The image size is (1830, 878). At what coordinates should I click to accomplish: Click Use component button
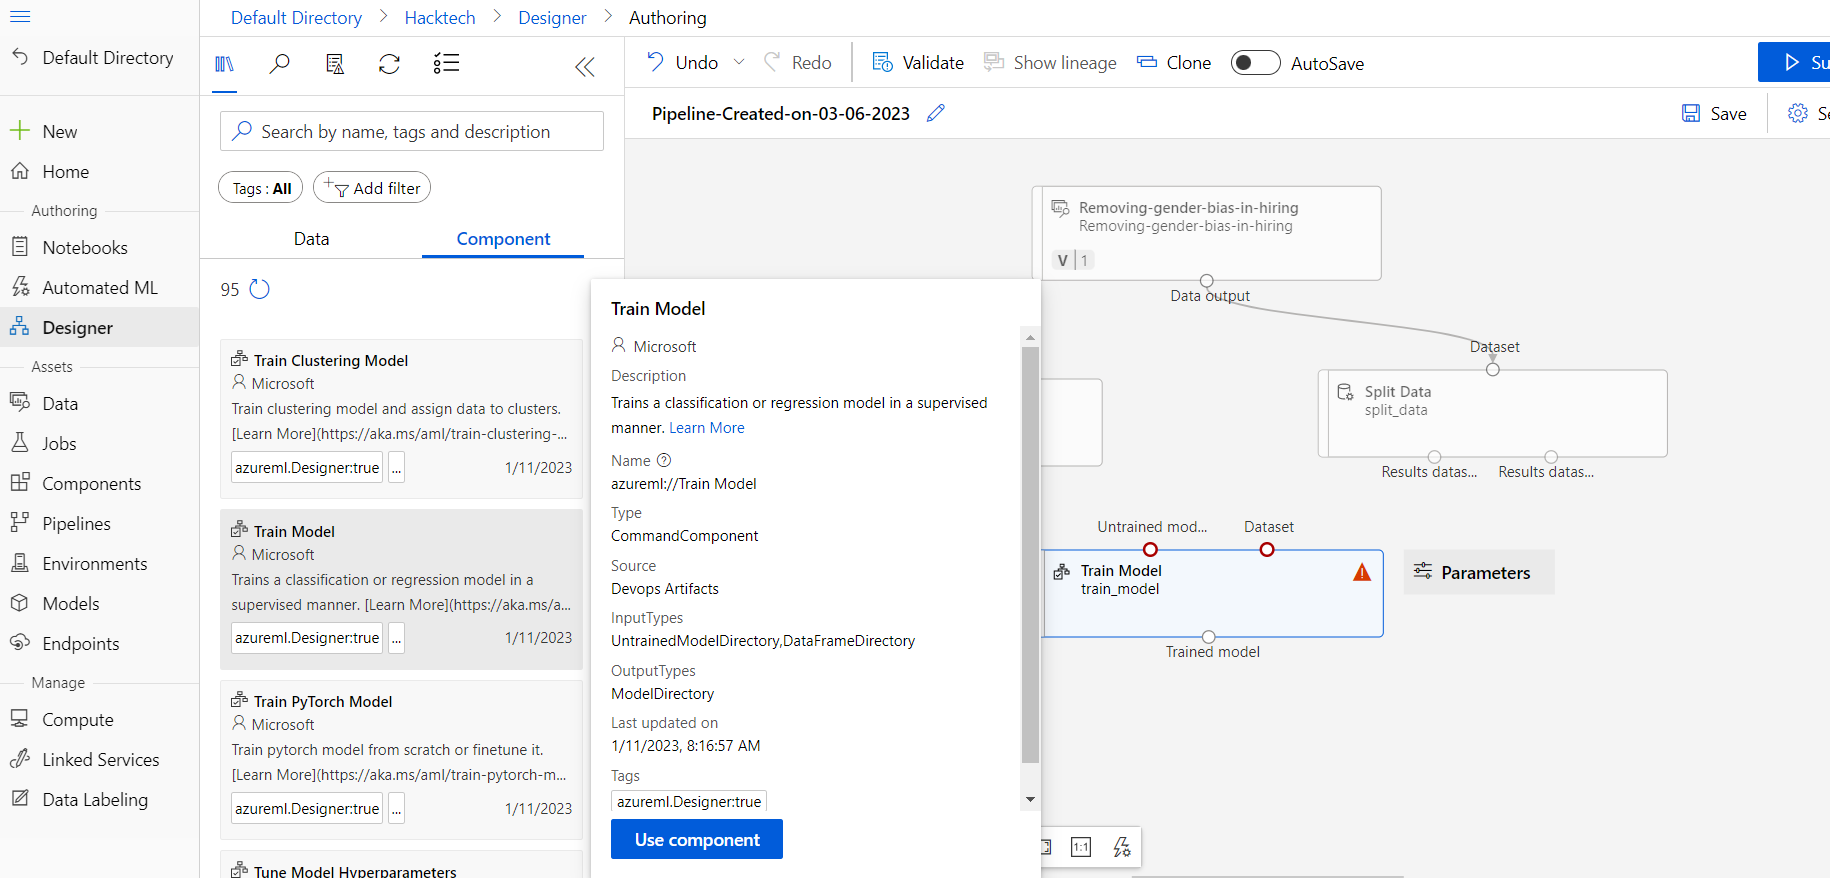tap(697, 839)
